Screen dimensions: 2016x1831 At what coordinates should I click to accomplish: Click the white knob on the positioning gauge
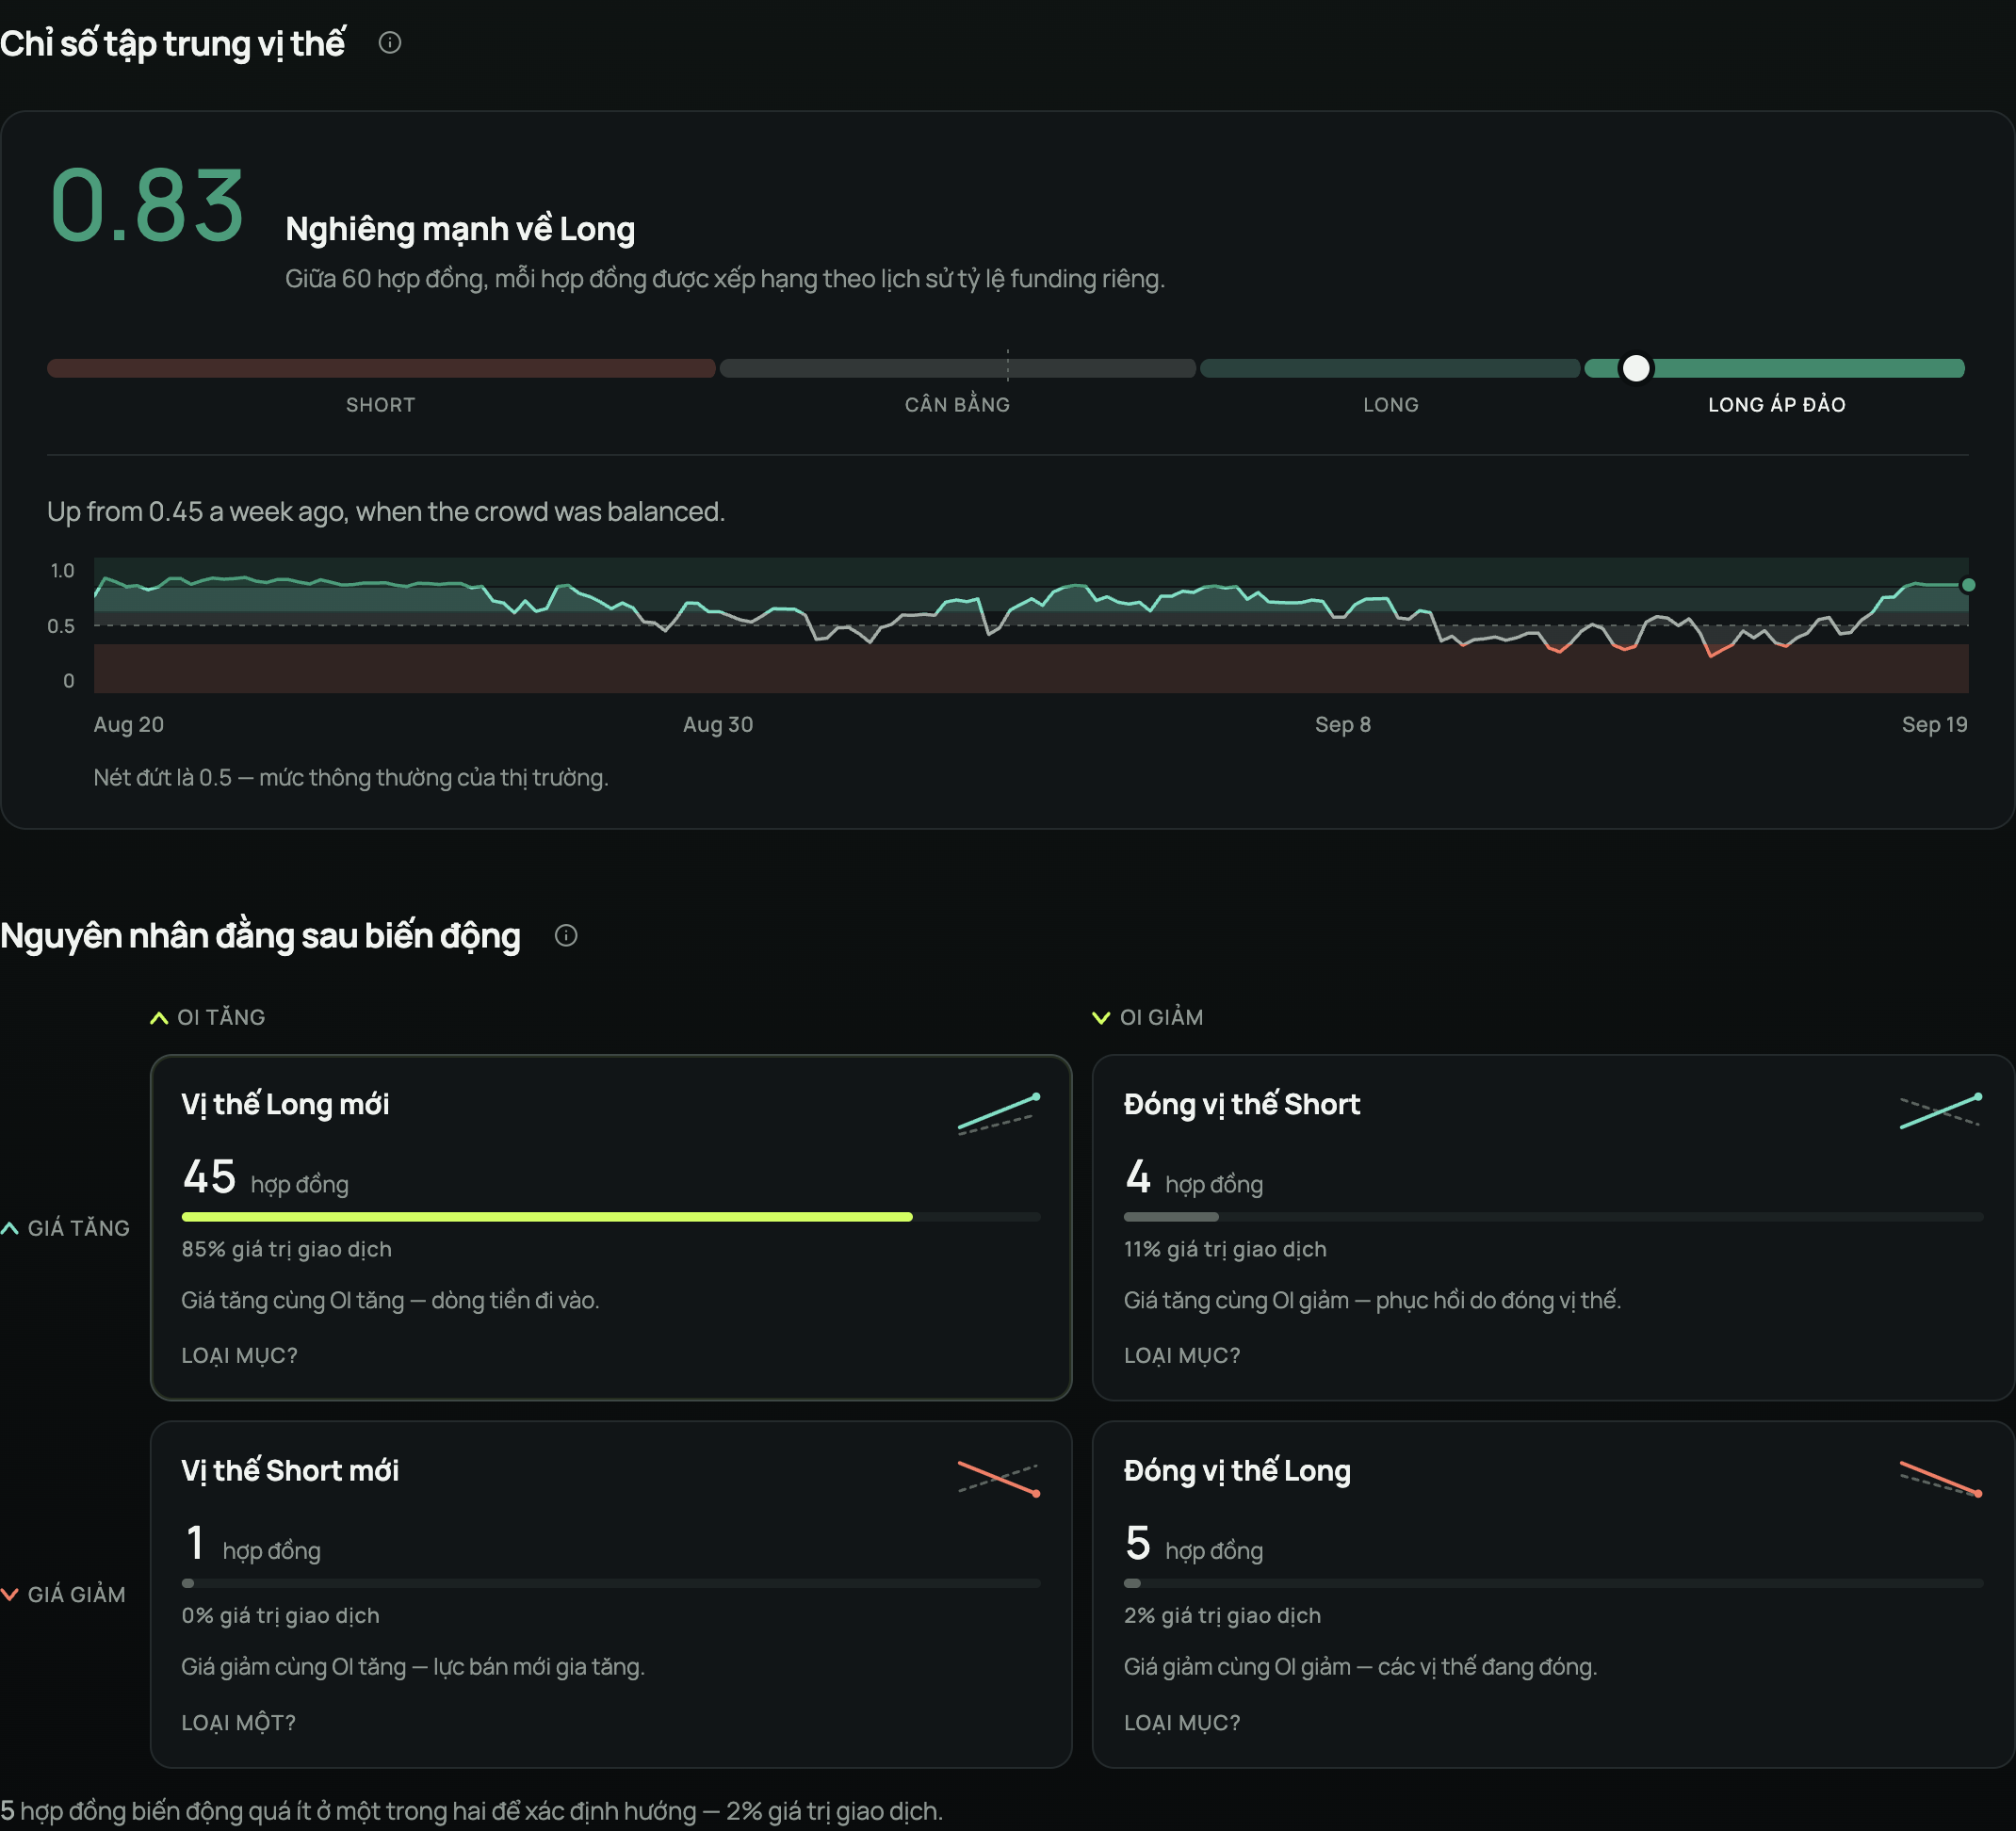[x=1636, y=368]
